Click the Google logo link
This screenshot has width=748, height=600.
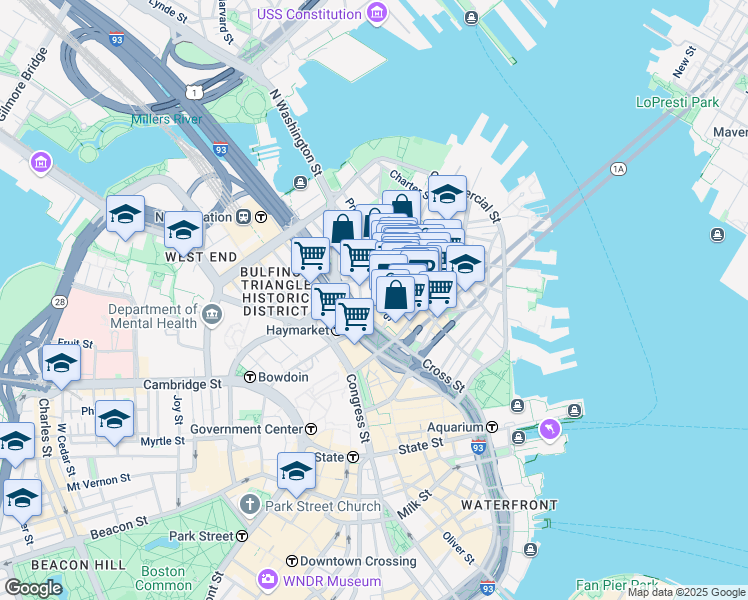point(33,588)
